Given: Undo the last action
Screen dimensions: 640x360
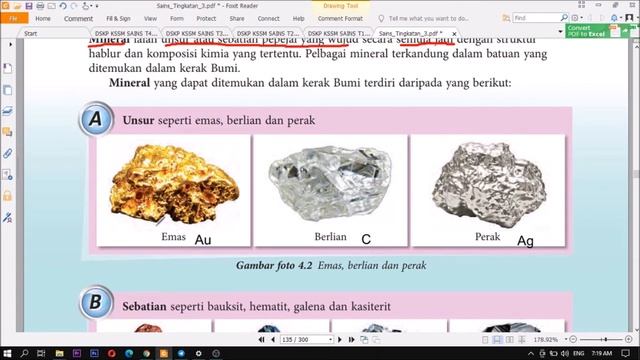Looking at the screenshot, I should 63,6.
